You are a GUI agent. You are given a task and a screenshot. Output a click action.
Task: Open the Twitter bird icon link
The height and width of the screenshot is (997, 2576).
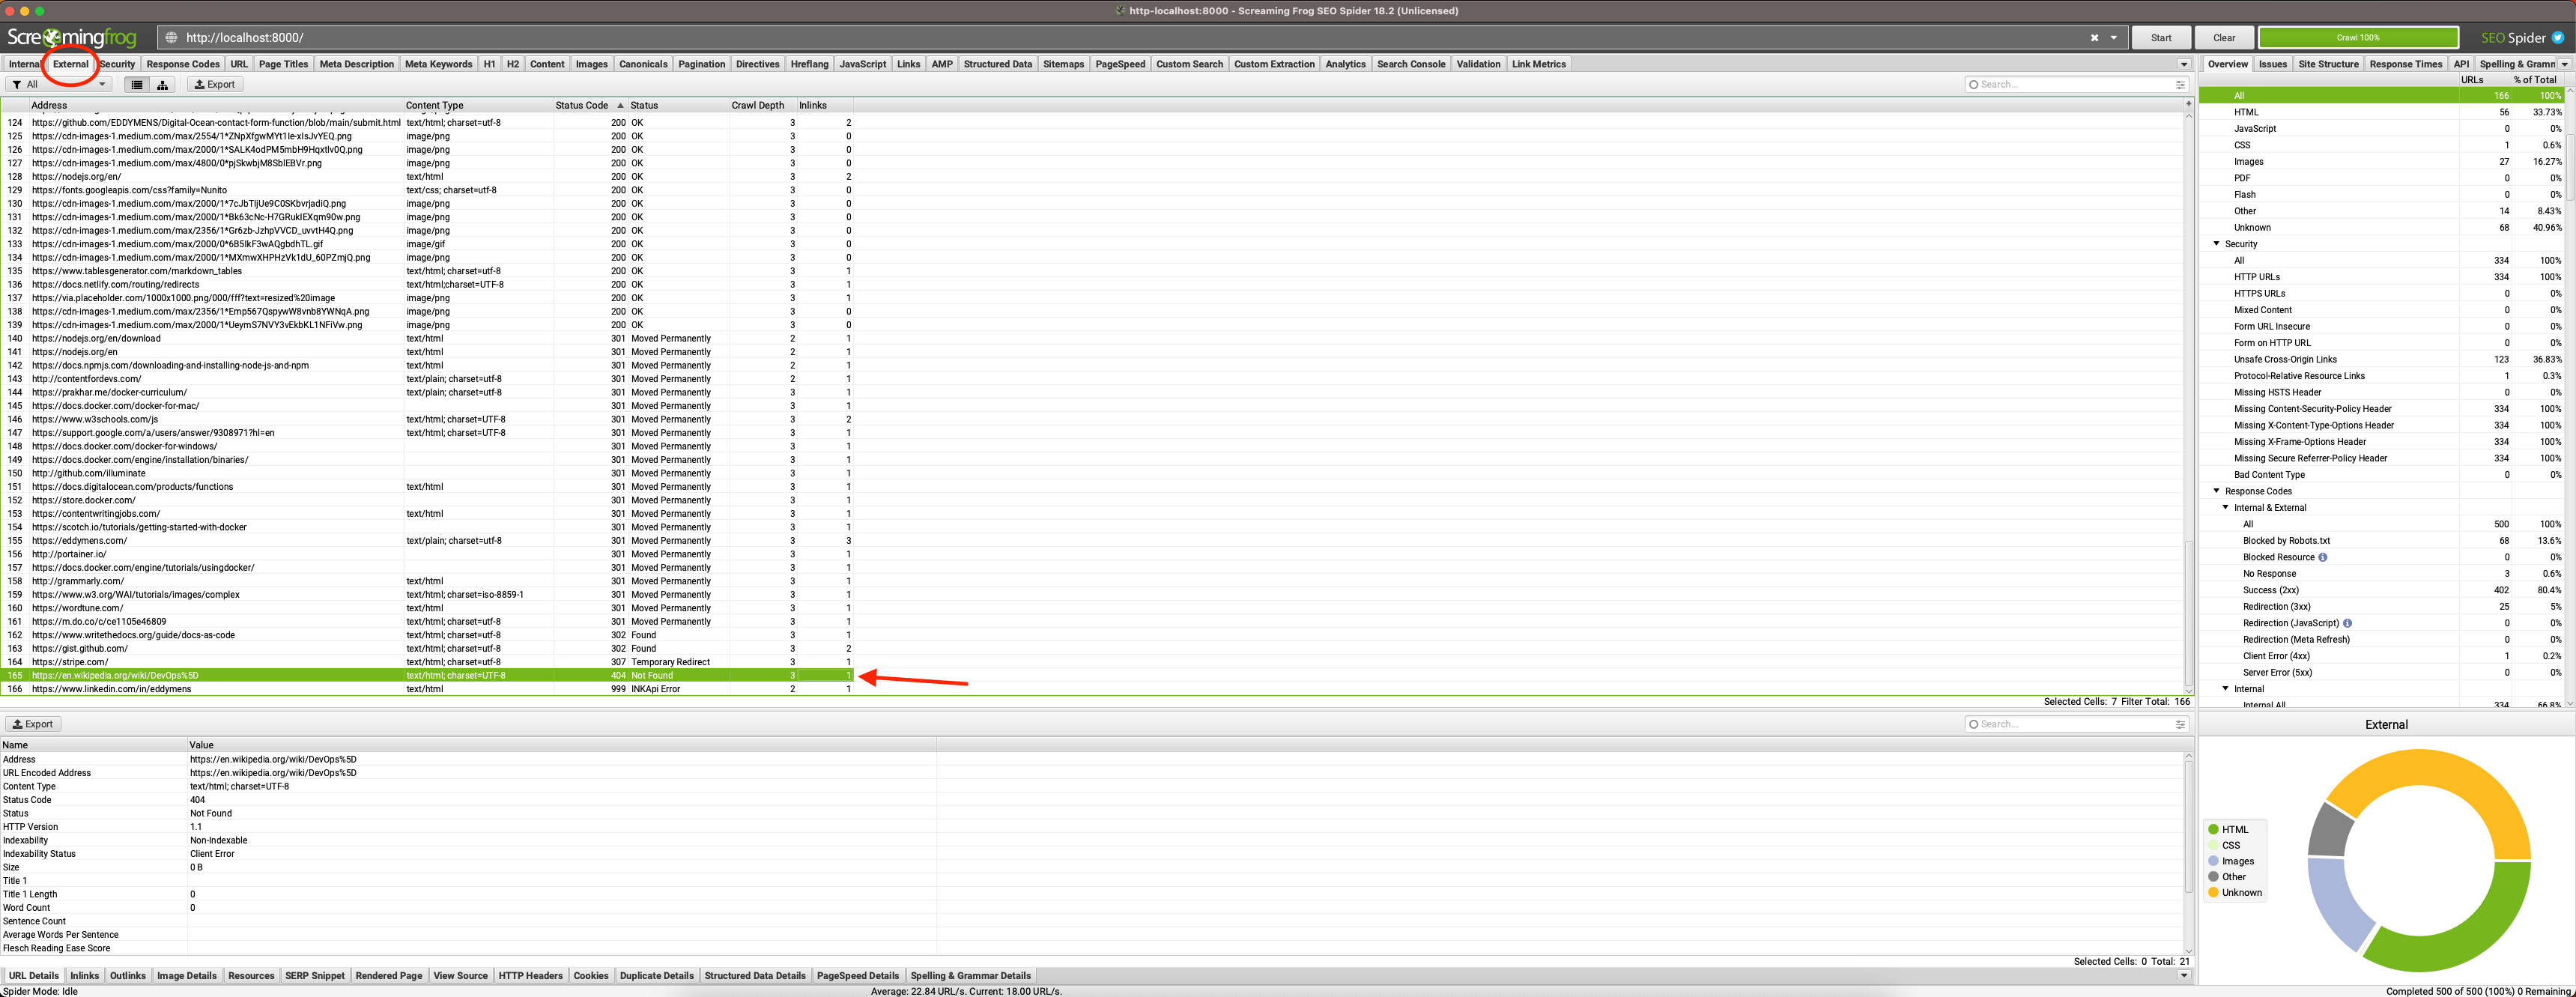2558,38
